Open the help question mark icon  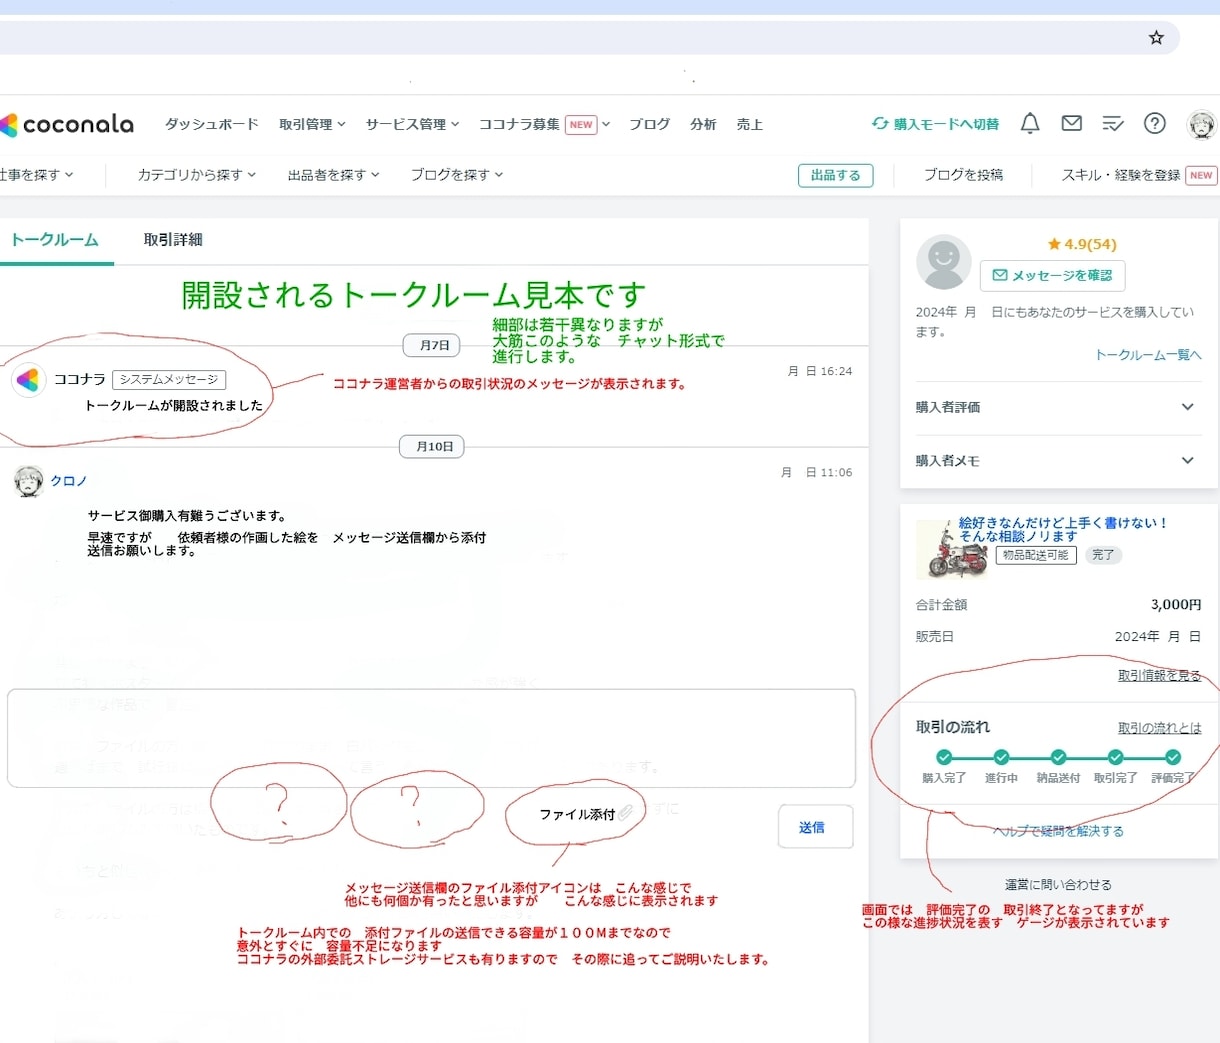[x=1155, y=123]
